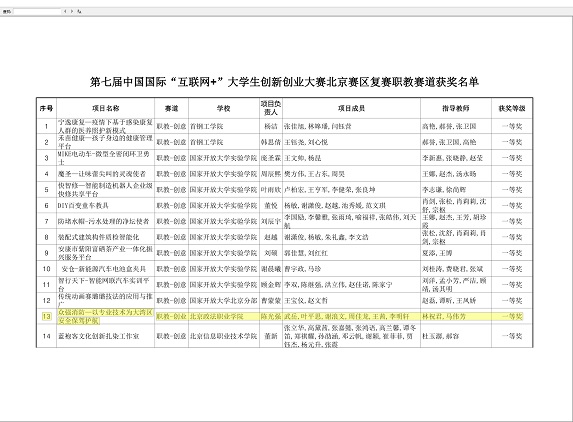Image resolution: width=573 pixels, height=422 pixels.
Task: Click row number 1 cell
Action: [46, 126]
